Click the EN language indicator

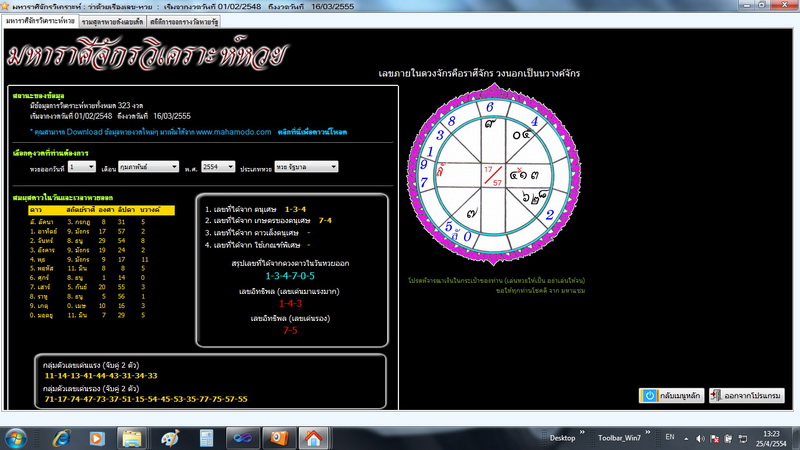point(670,437)
